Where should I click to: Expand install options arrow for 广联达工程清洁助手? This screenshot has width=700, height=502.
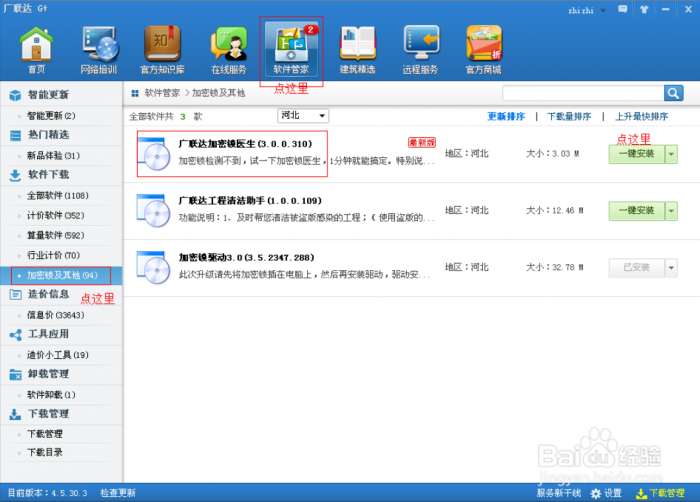(671, 211)
